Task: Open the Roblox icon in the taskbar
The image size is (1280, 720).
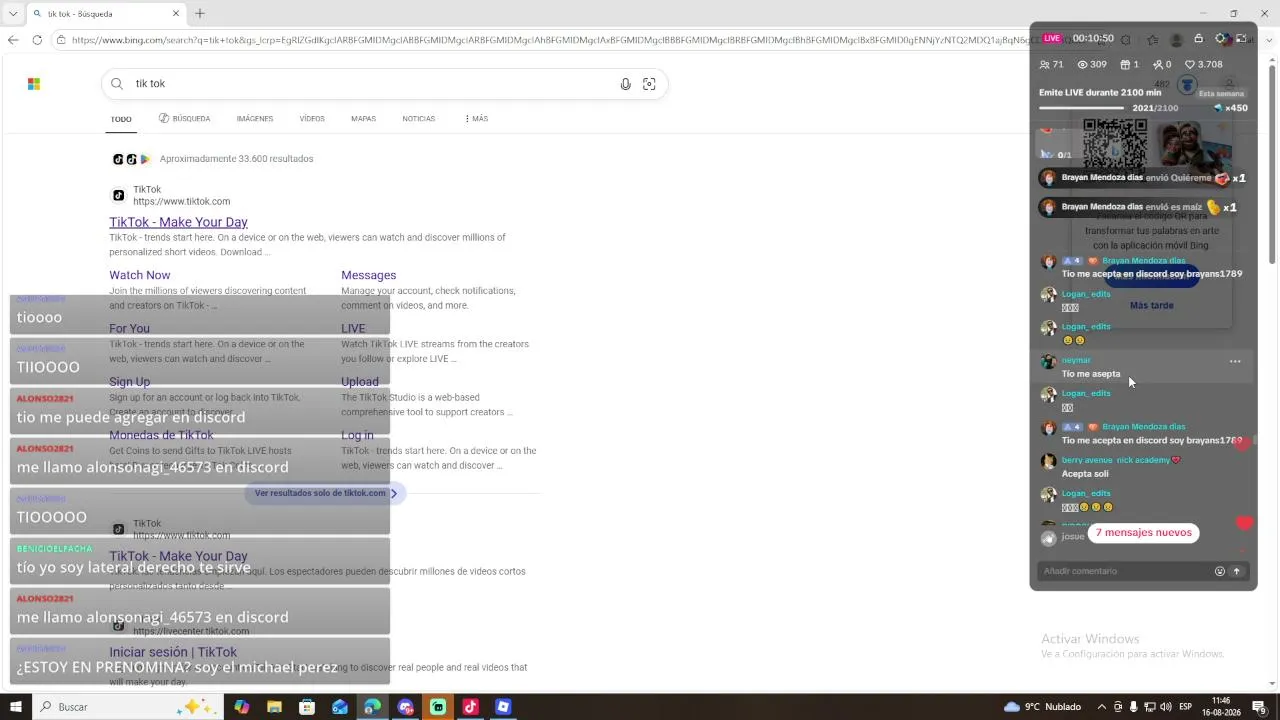Action: click(x=503, y=707)
